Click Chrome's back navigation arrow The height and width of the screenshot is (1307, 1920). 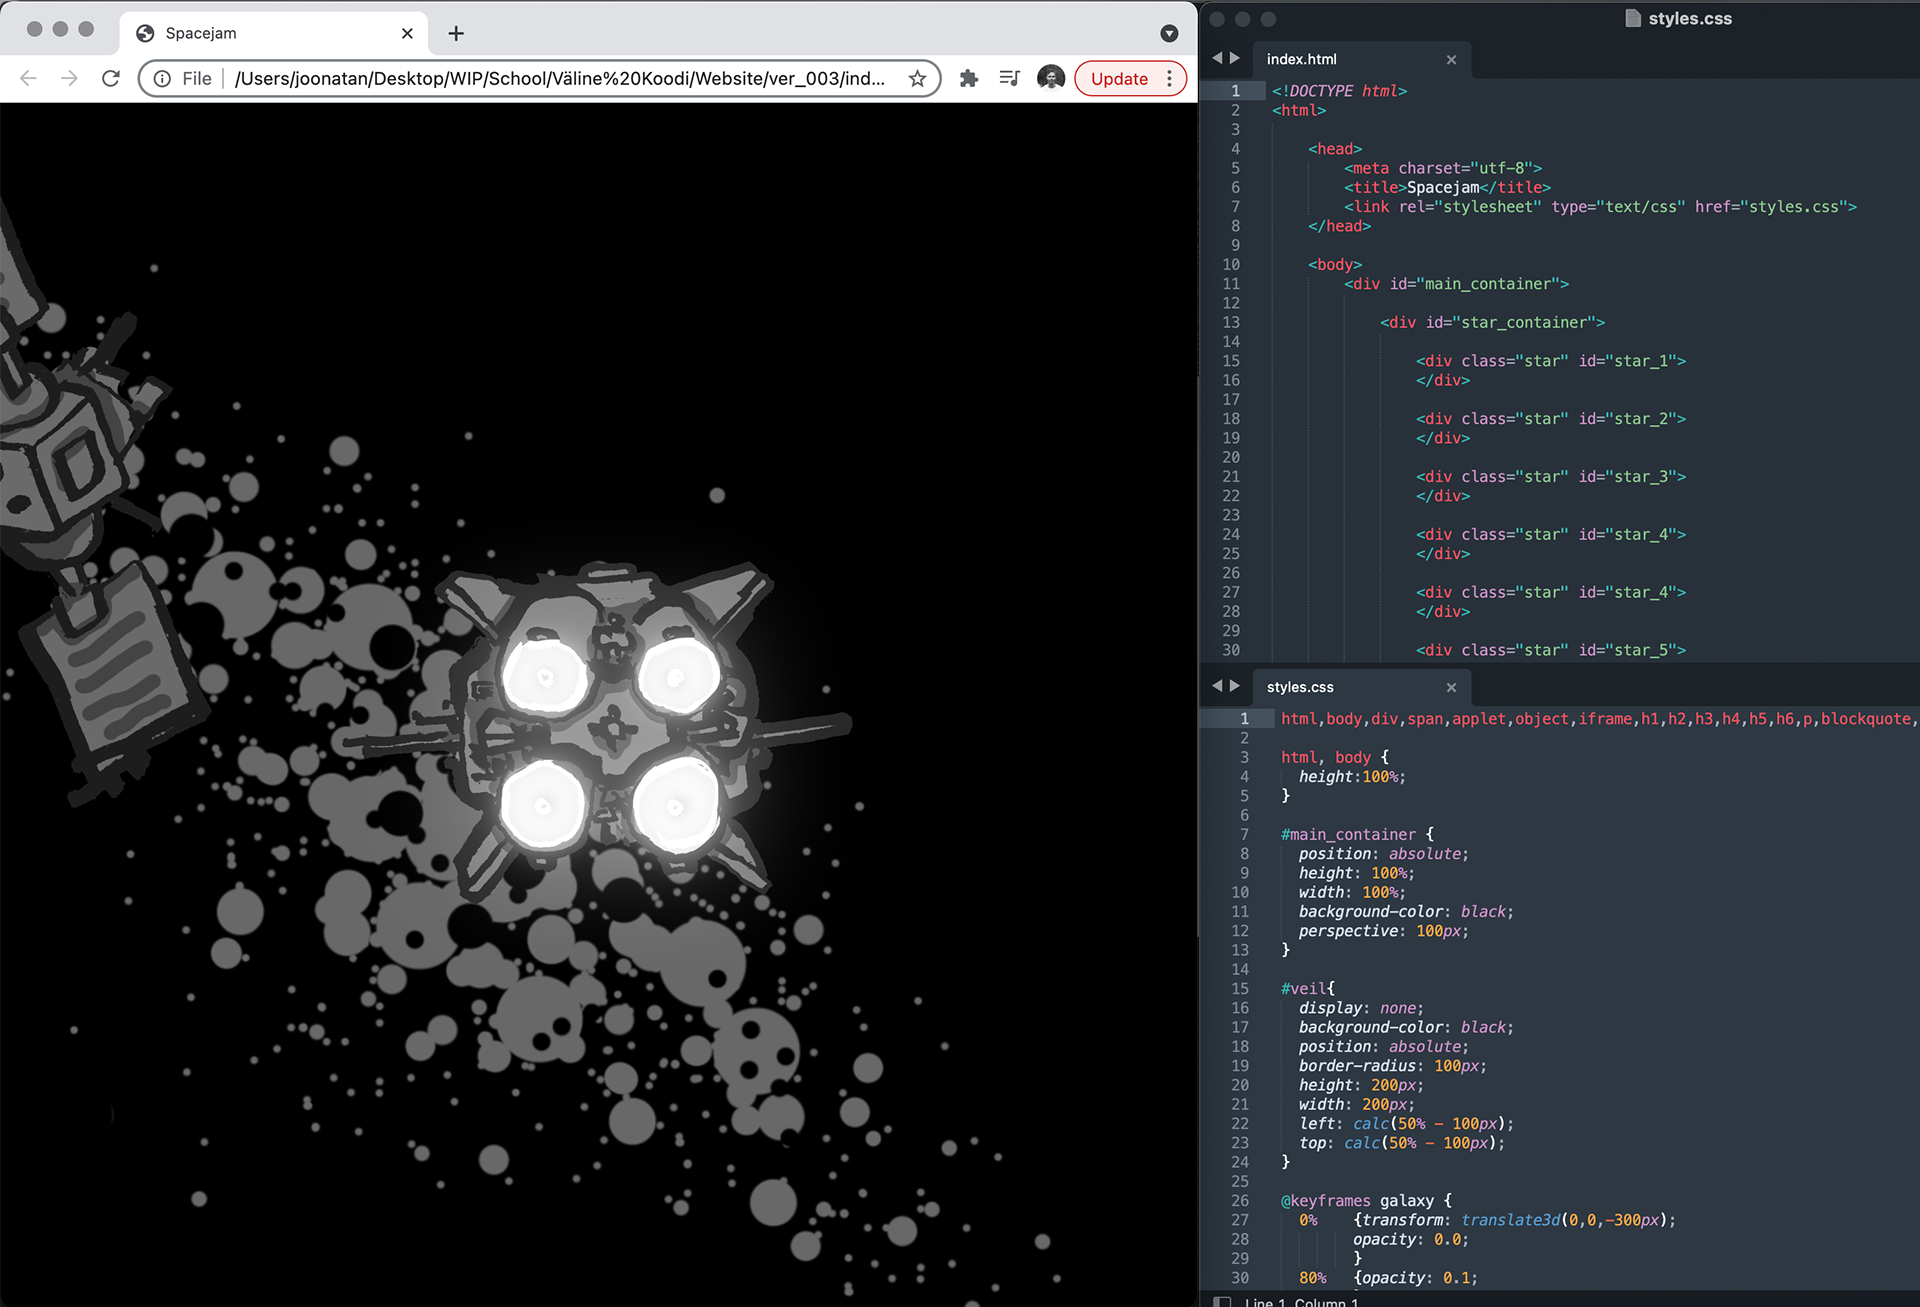tap(28, 78)
